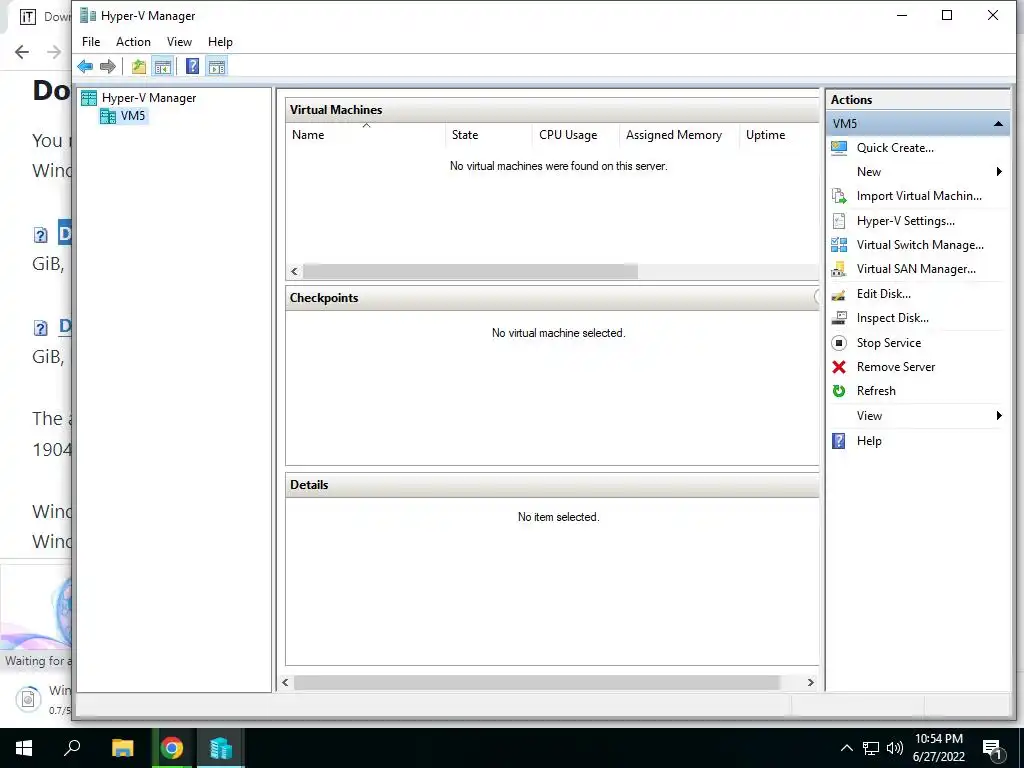
Task: Switch to Chrome on the taskbar
Action: pos(172,748)
